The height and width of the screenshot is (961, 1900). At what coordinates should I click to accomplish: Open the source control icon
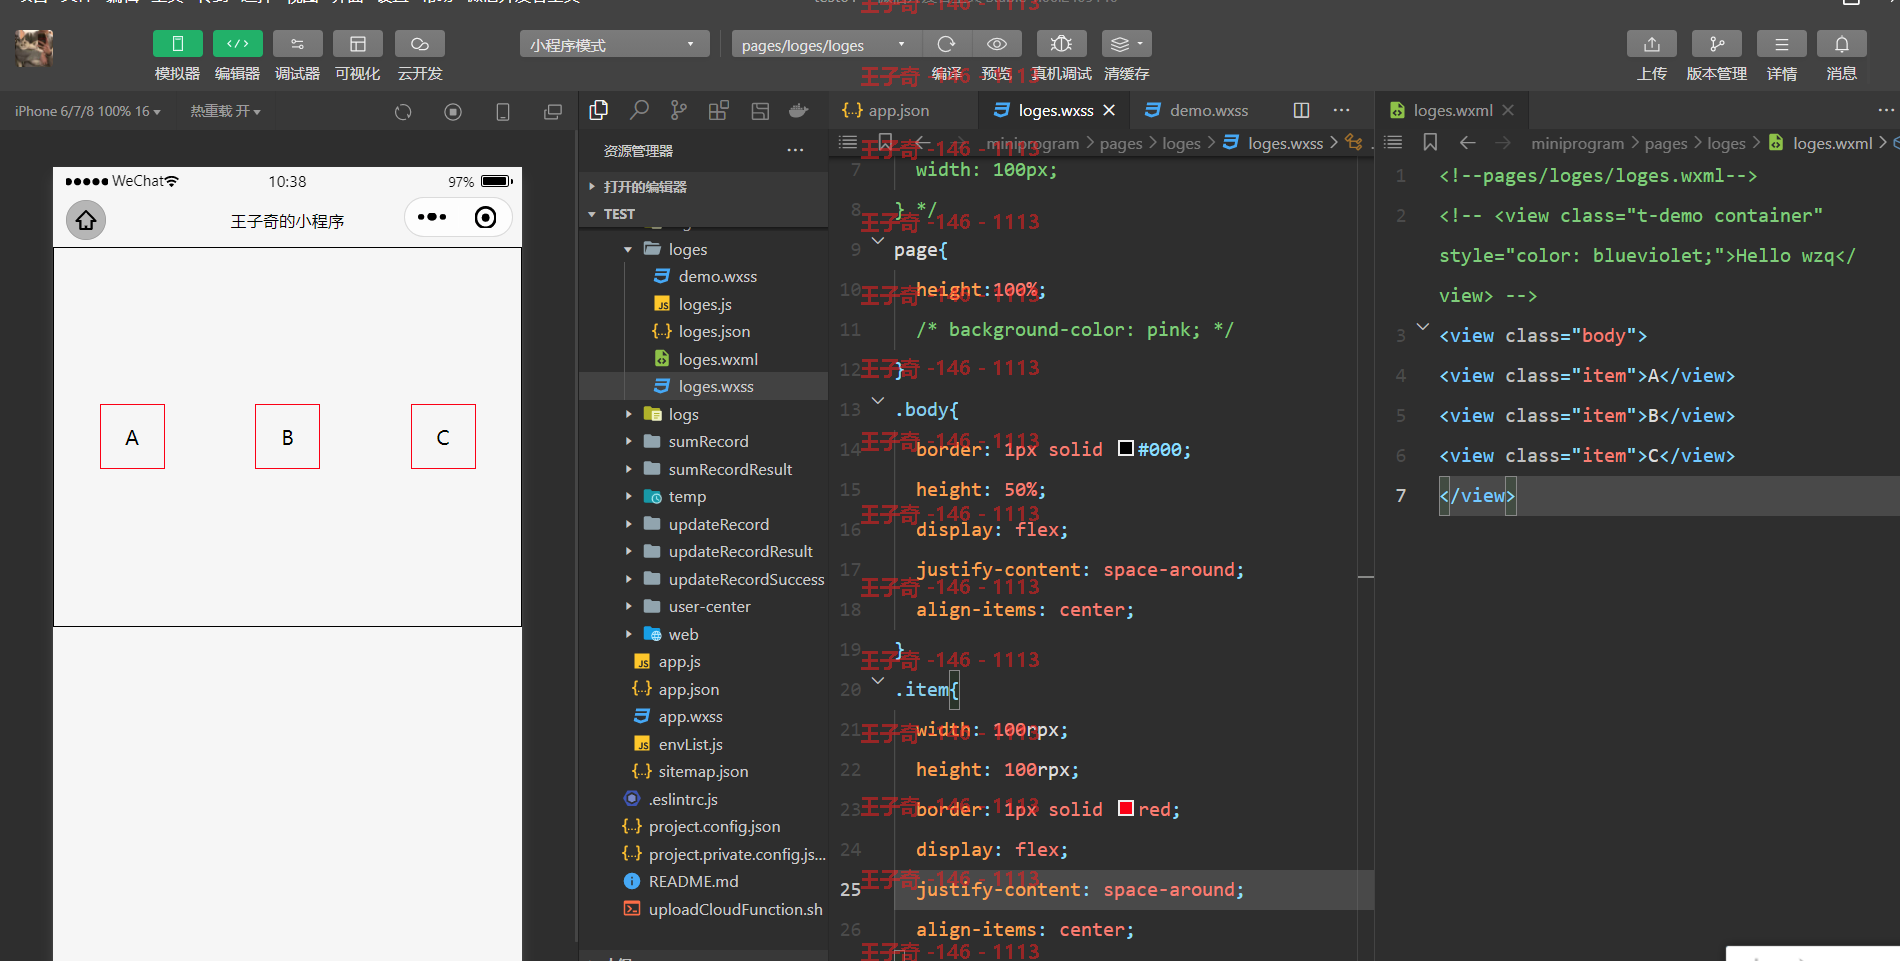click(x=679, y=110)
